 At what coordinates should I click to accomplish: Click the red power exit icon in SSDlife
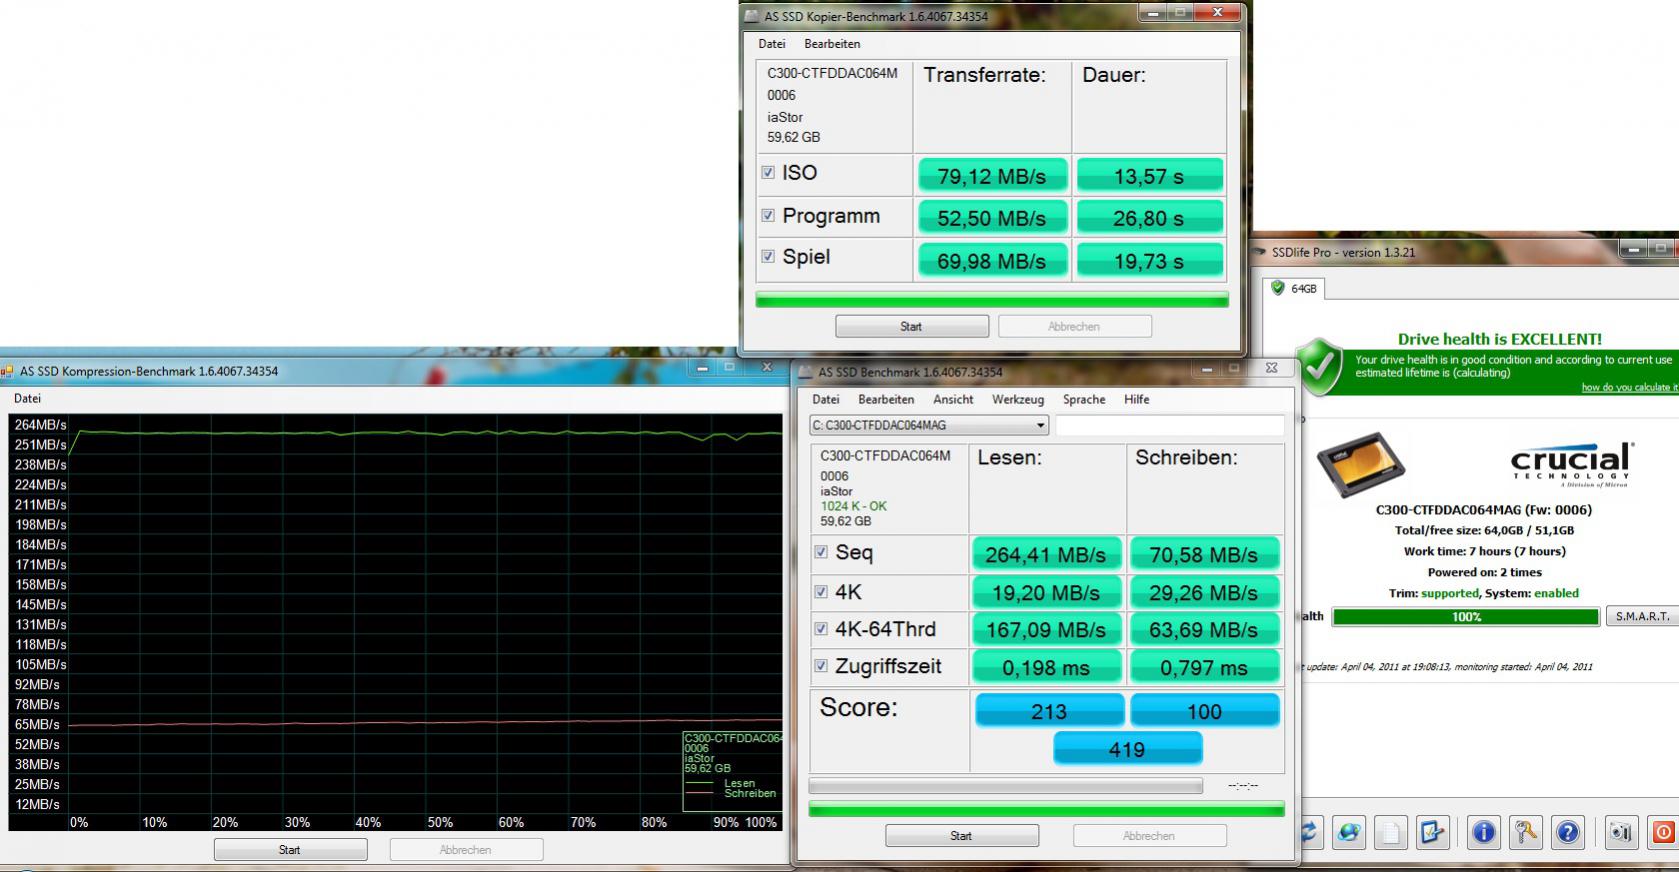[1662, 832]
